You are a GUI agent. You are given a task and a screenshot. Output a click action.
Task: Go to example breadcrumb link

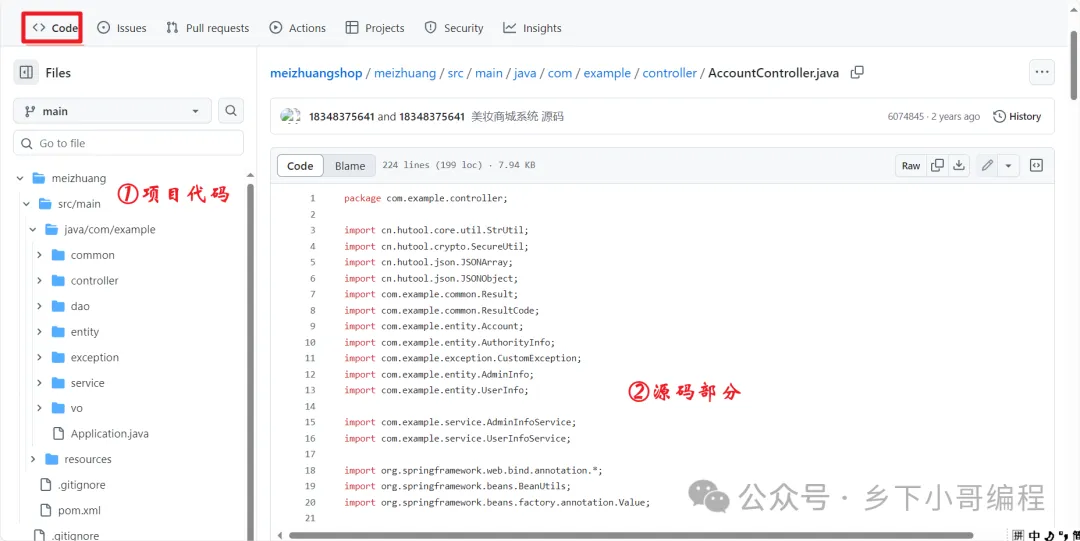(x=608, y=72)
